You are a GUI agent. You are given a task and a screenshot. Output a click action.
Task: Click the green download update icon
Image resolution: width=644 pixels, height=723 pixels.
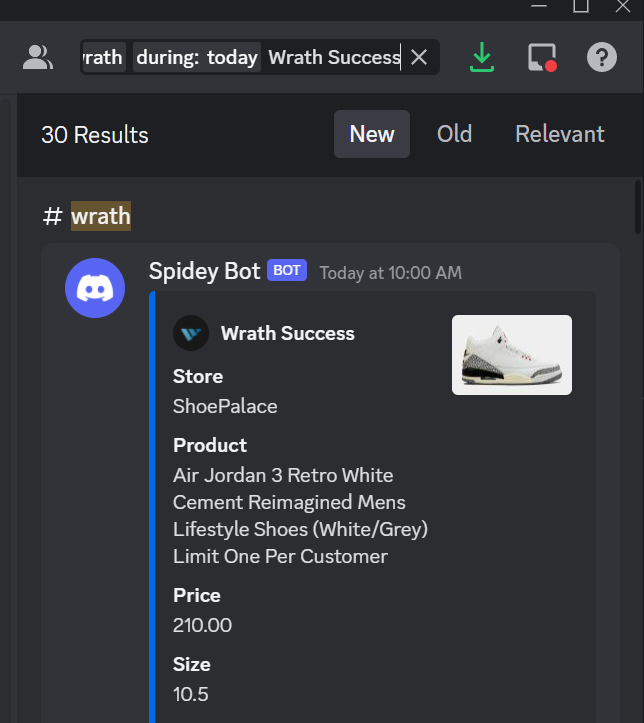click(482, 57)
